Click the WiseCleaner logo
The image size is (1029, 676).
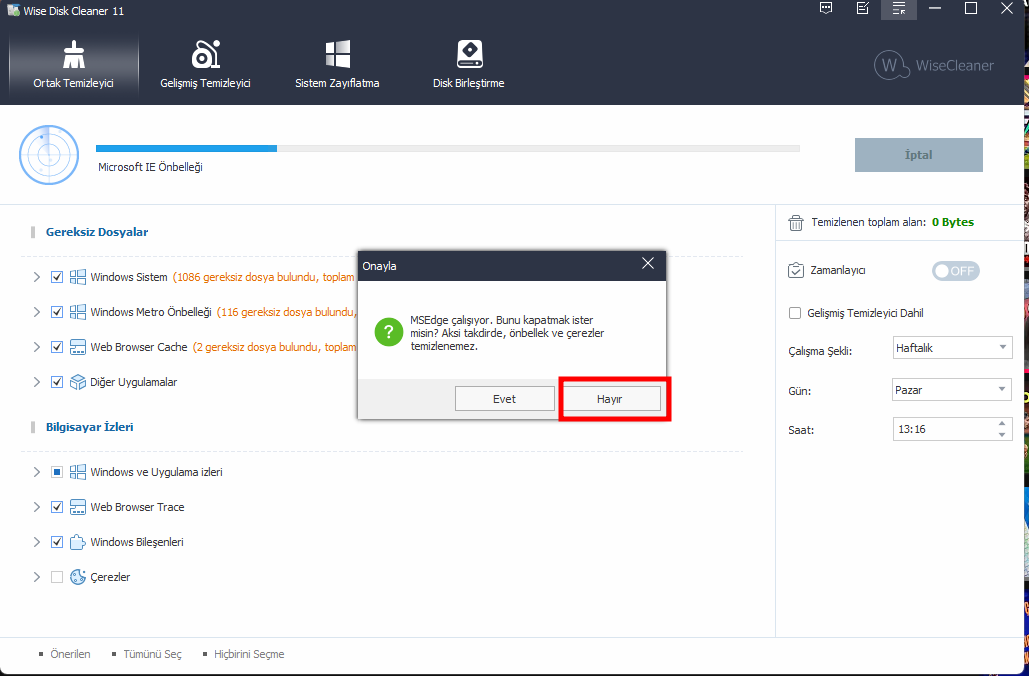pyautogui.click(x=934, y=65)
